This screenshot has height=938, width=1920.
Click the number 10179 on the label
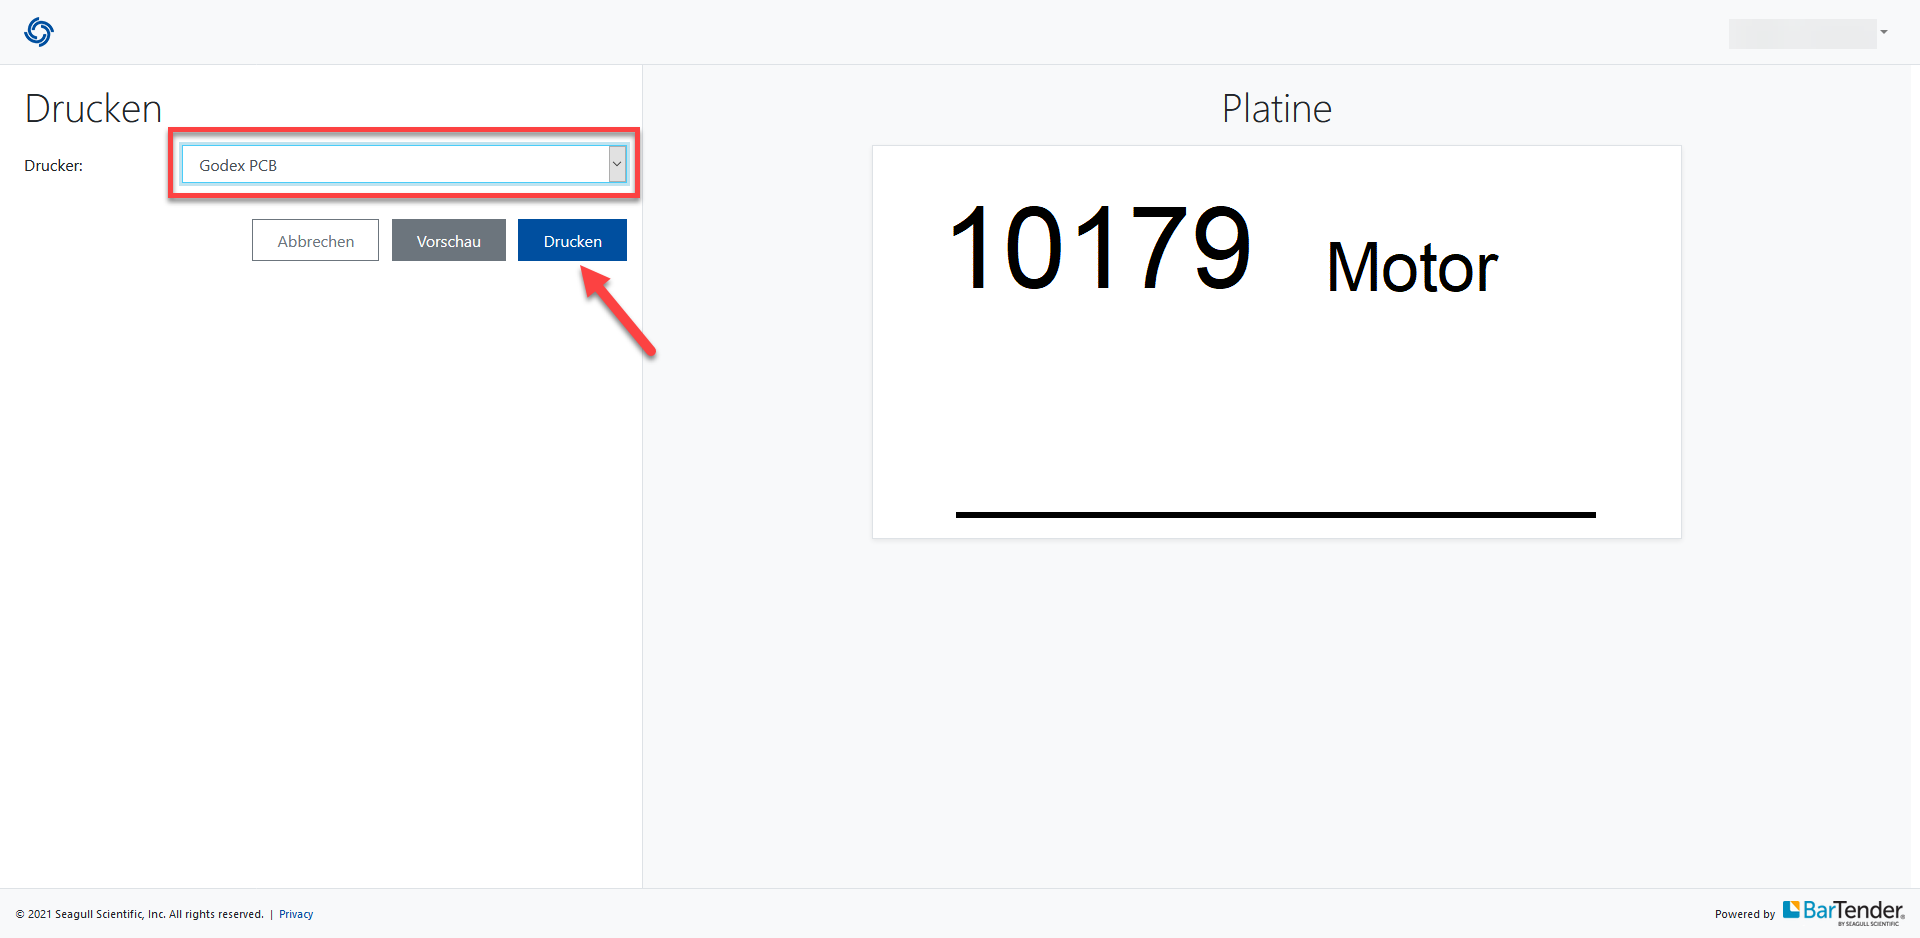click(x=1099, y=249)
